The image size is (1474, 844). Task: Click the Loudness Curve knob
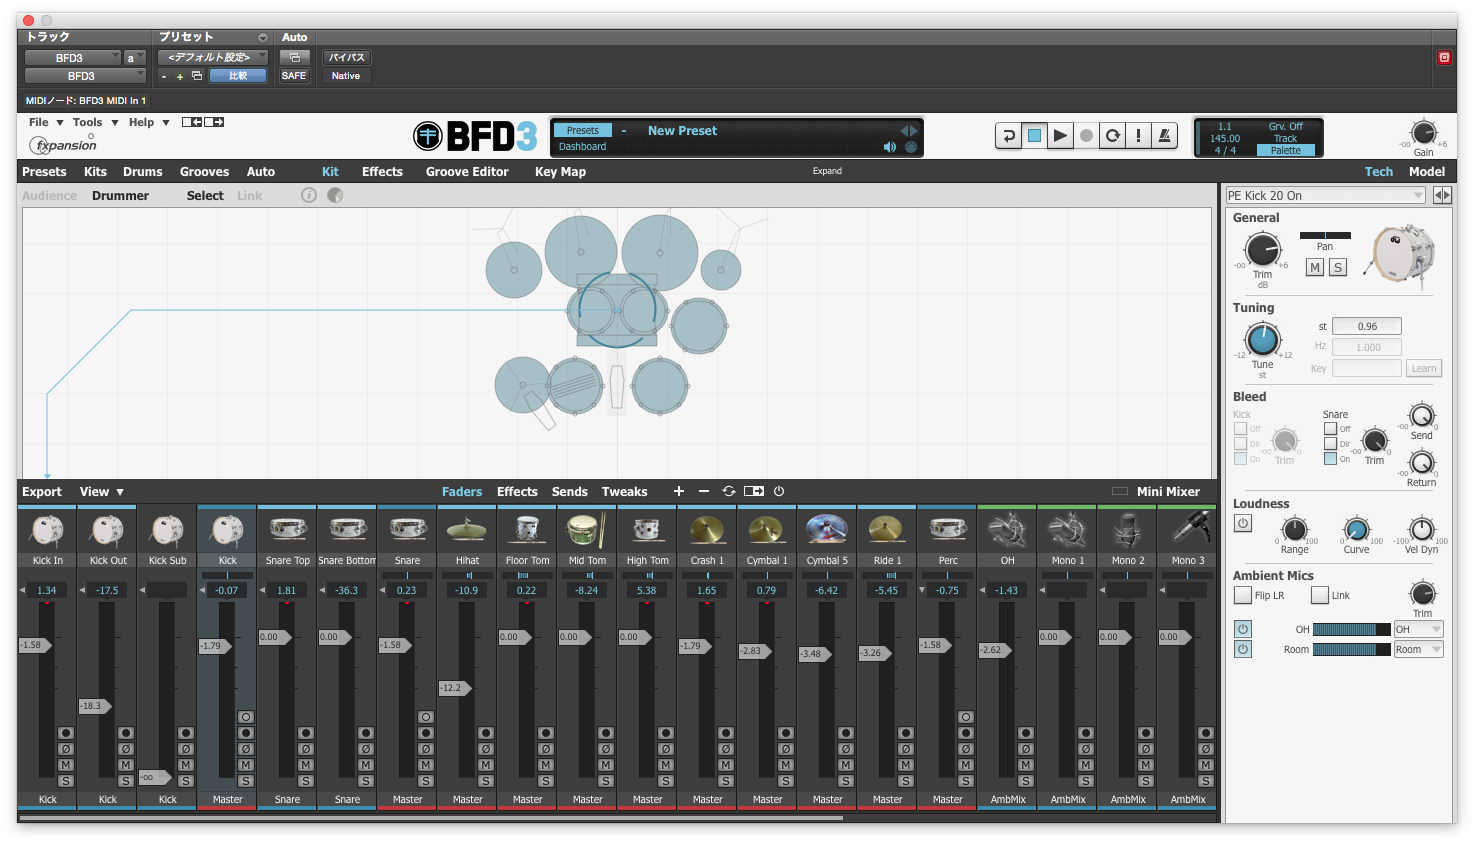(1356, 529)
